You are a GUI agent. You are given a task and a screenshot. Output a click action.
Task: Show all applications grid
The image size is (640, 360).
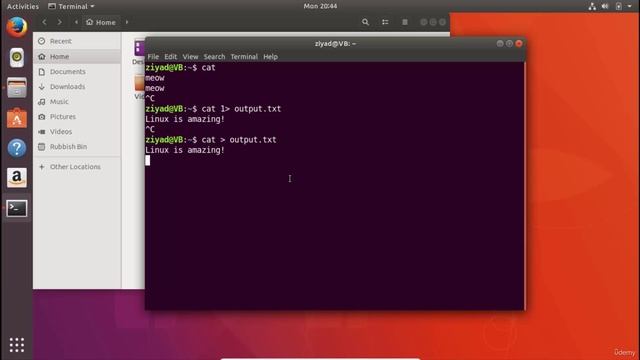pyautogui.click(x=17, y=345)
